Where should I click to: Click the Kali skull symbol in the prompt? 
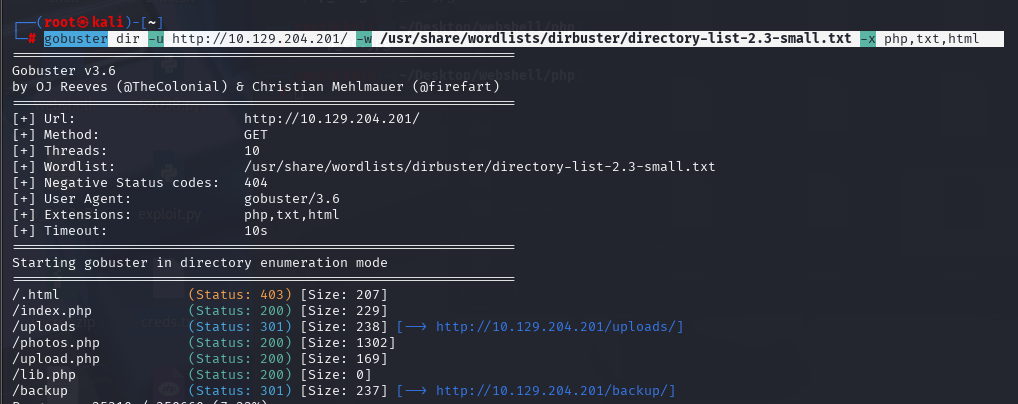coord(84,23)
